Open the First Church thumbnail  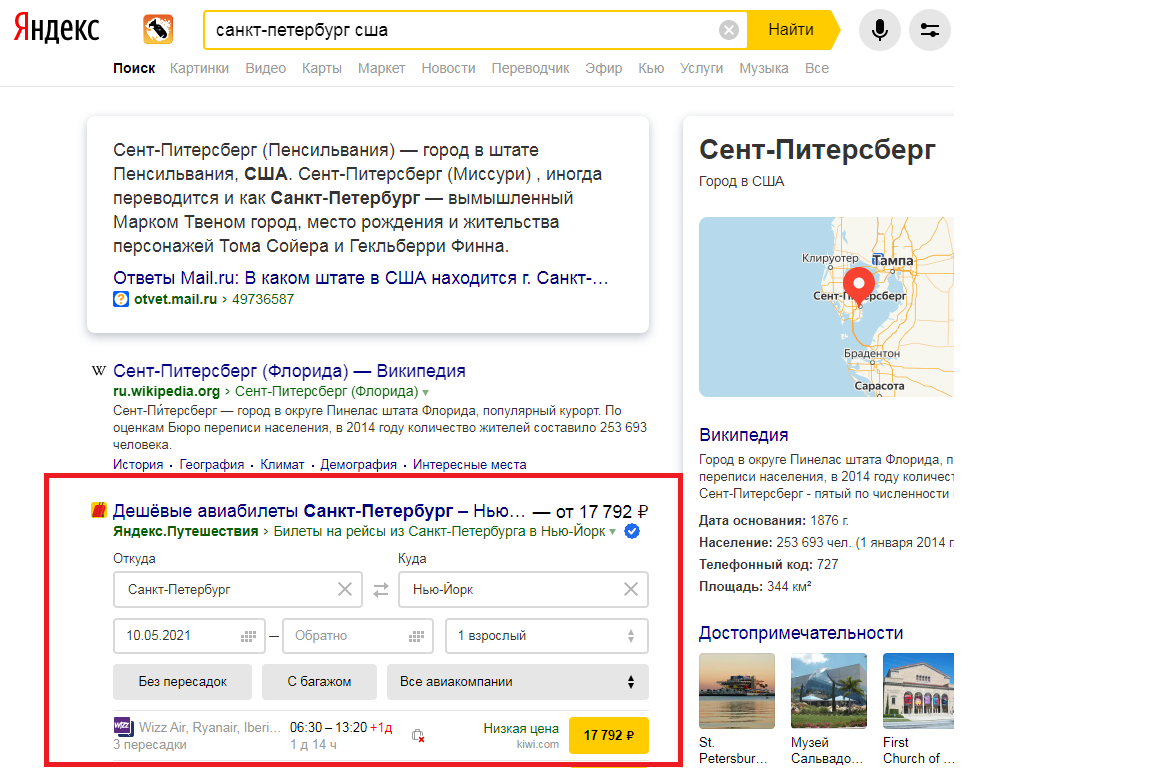(x=918, y=691)
